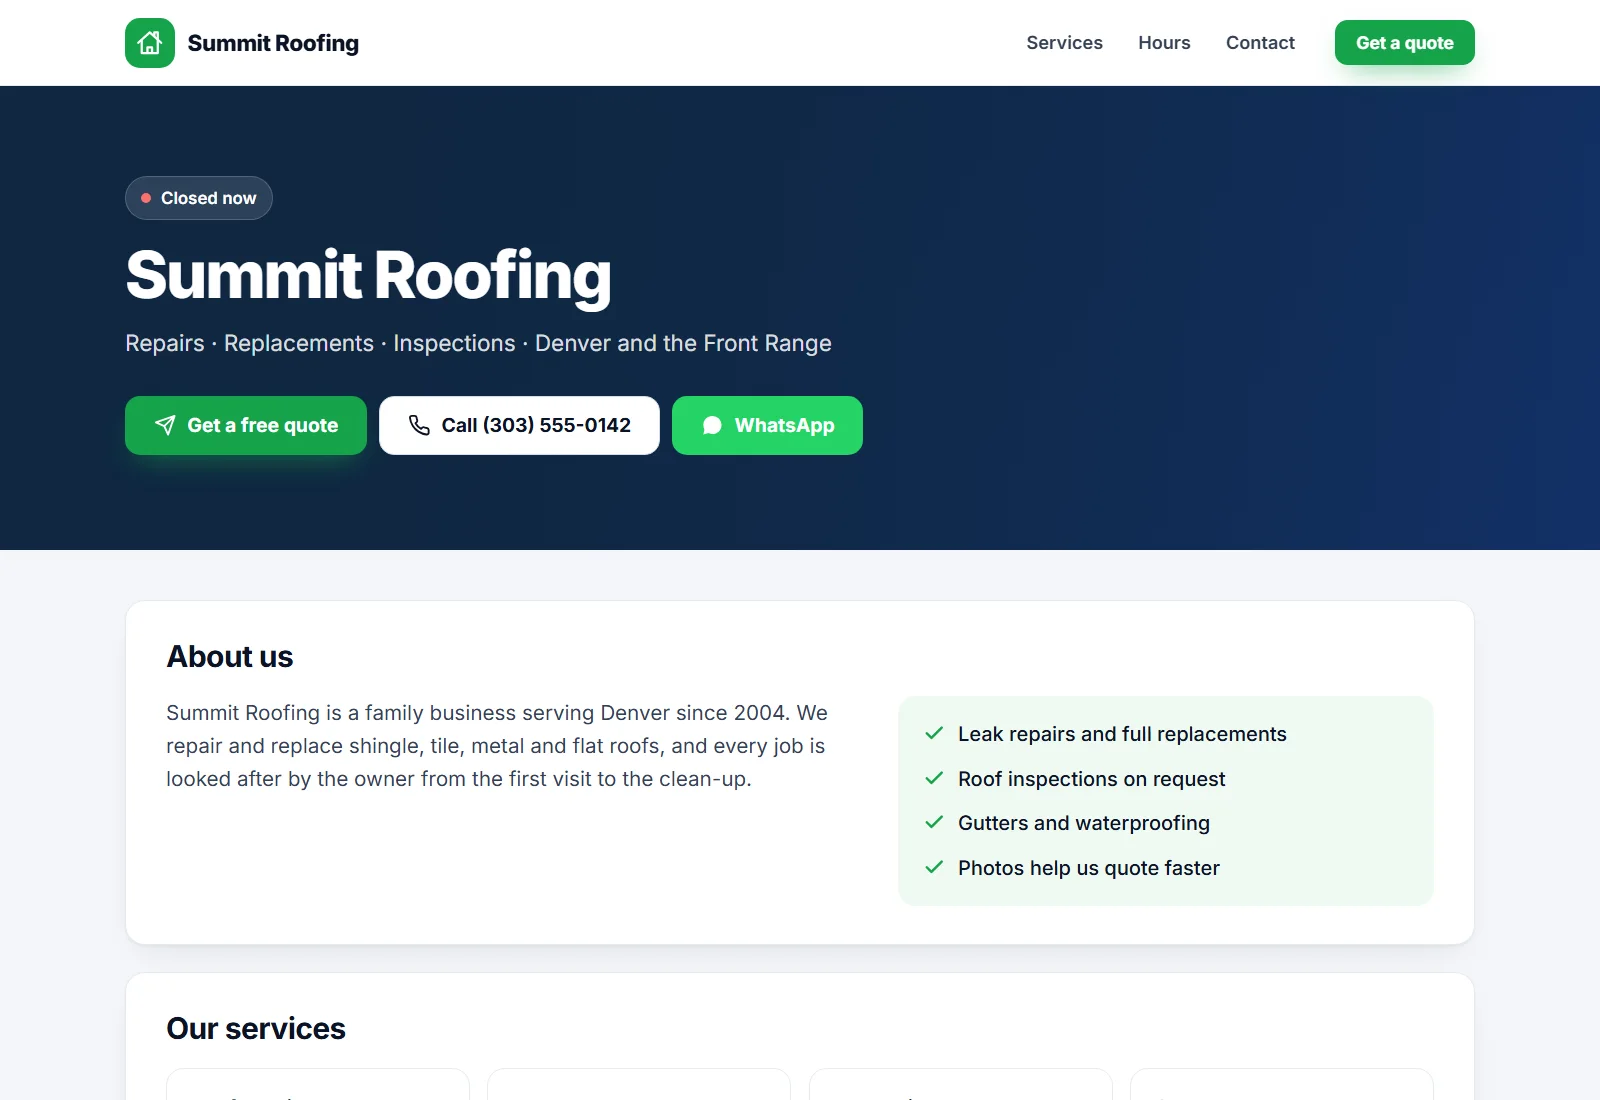
Task: Click checkmark beside Gutters and waterproofing
Action: 934,822
